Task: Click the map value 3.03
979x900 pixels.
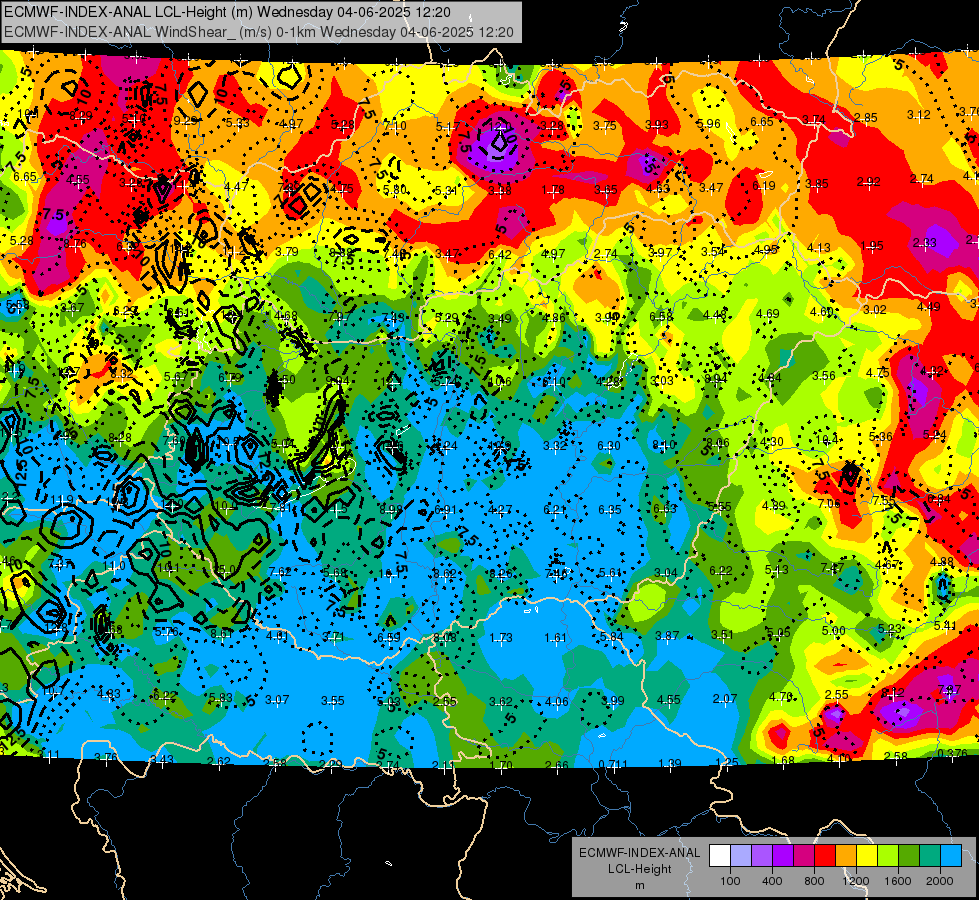Action: pyautogui.click(x=662, y=380)
